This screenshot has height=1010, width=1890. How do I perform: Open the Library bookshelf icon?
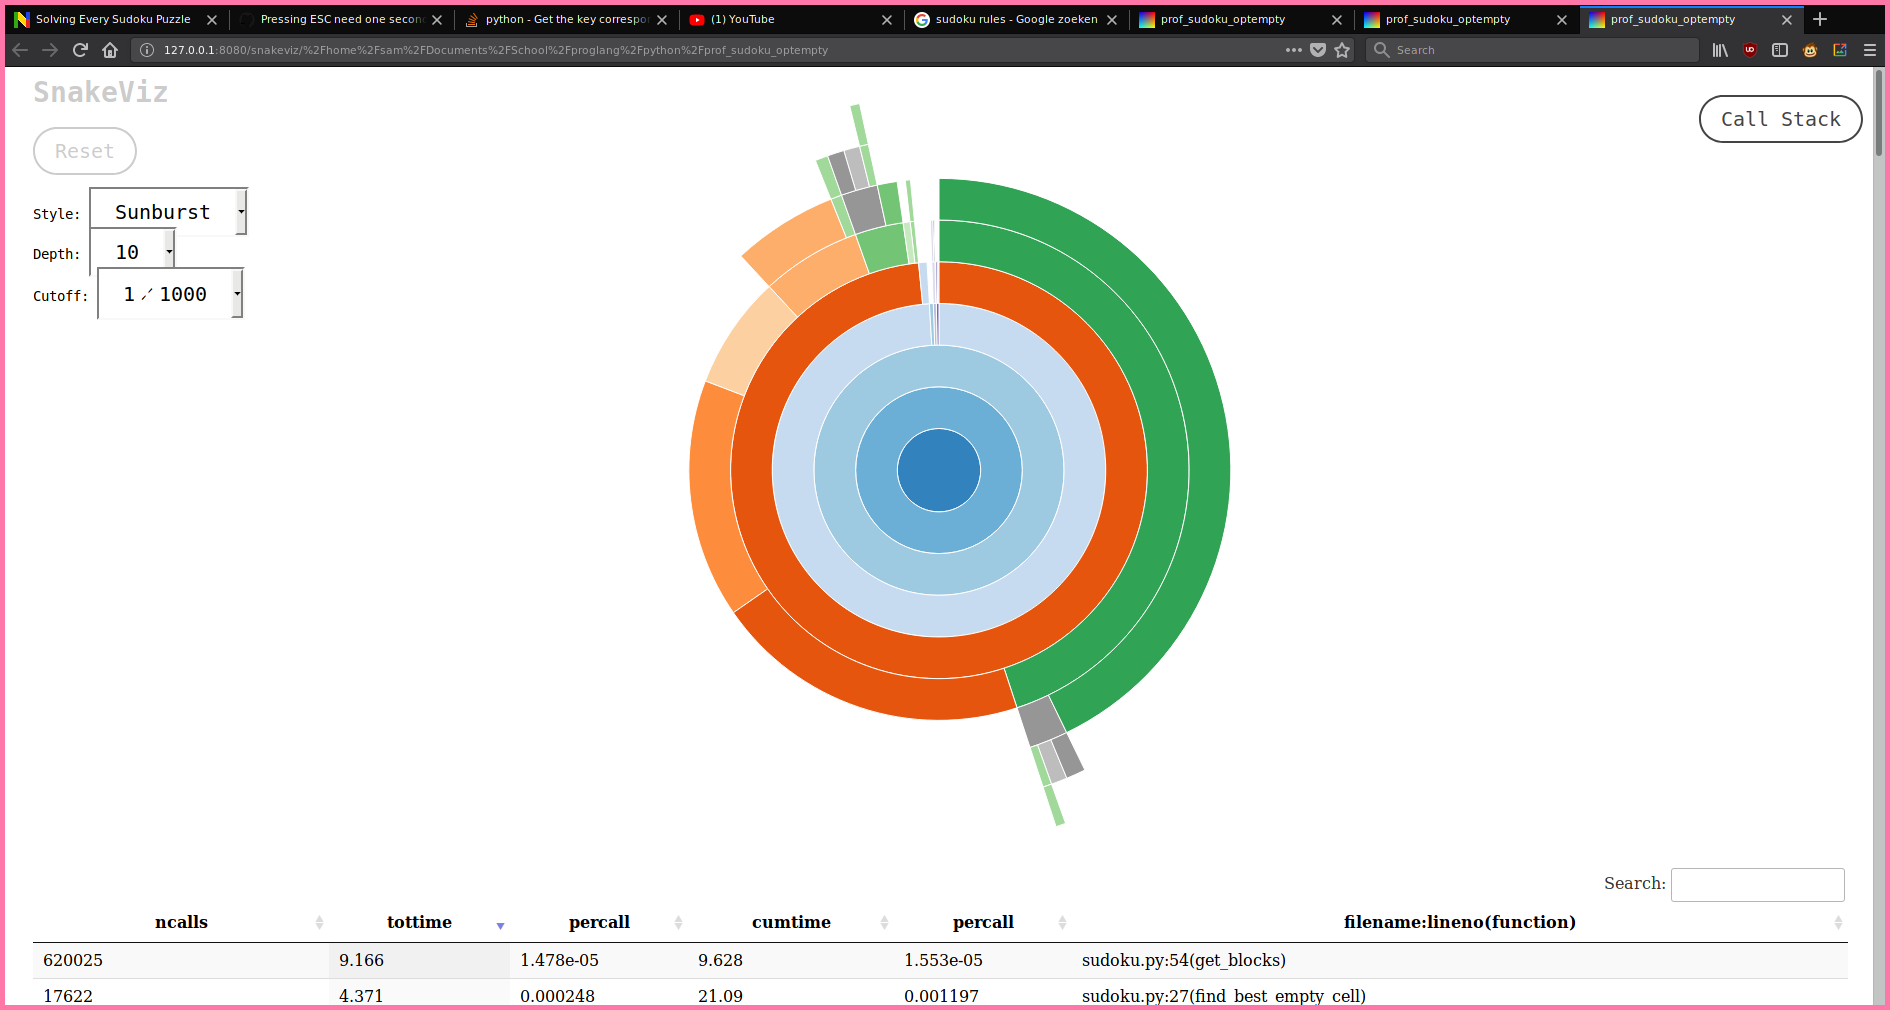1720,50
